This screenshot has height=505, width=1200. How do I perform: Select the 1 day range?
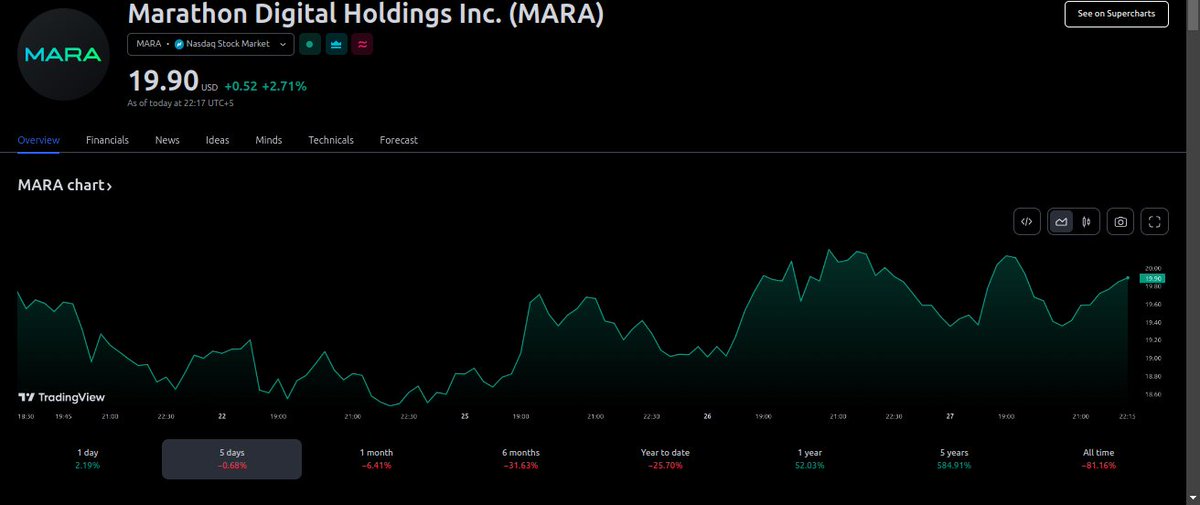click(90, 459)
